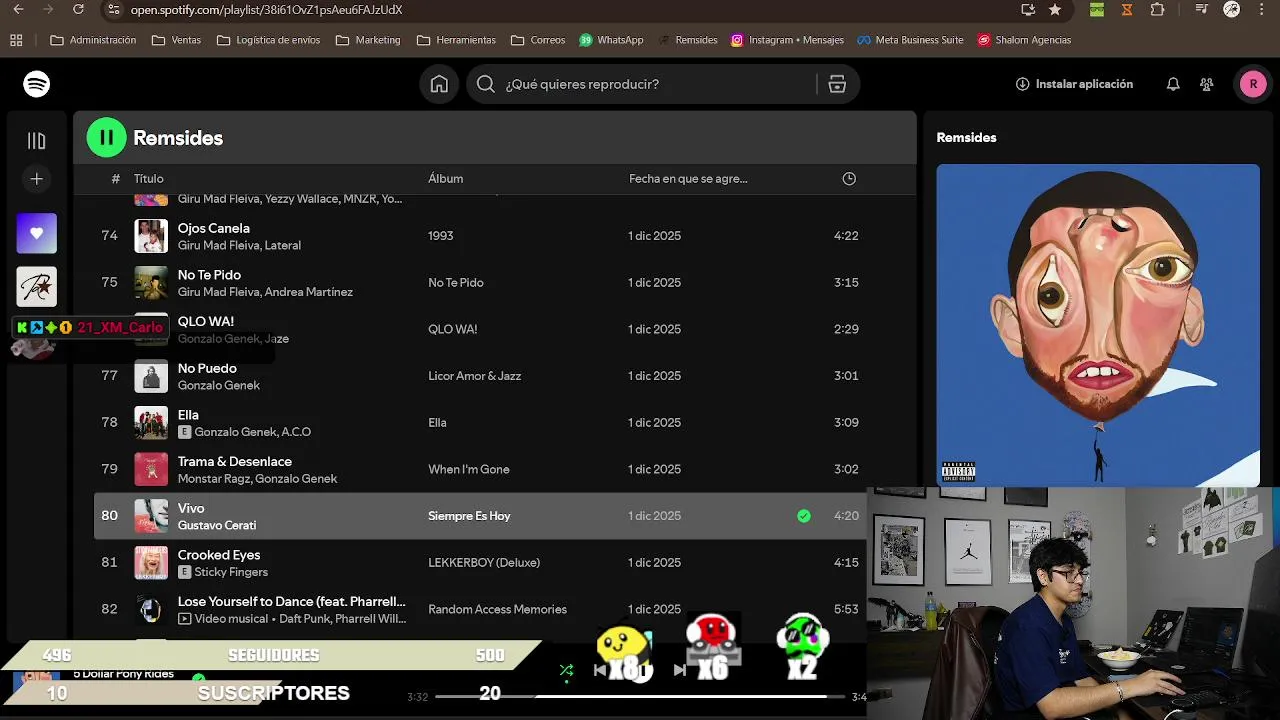Open the Remsides bookmark
1280x720 pixels.
(x=687, y=40)
